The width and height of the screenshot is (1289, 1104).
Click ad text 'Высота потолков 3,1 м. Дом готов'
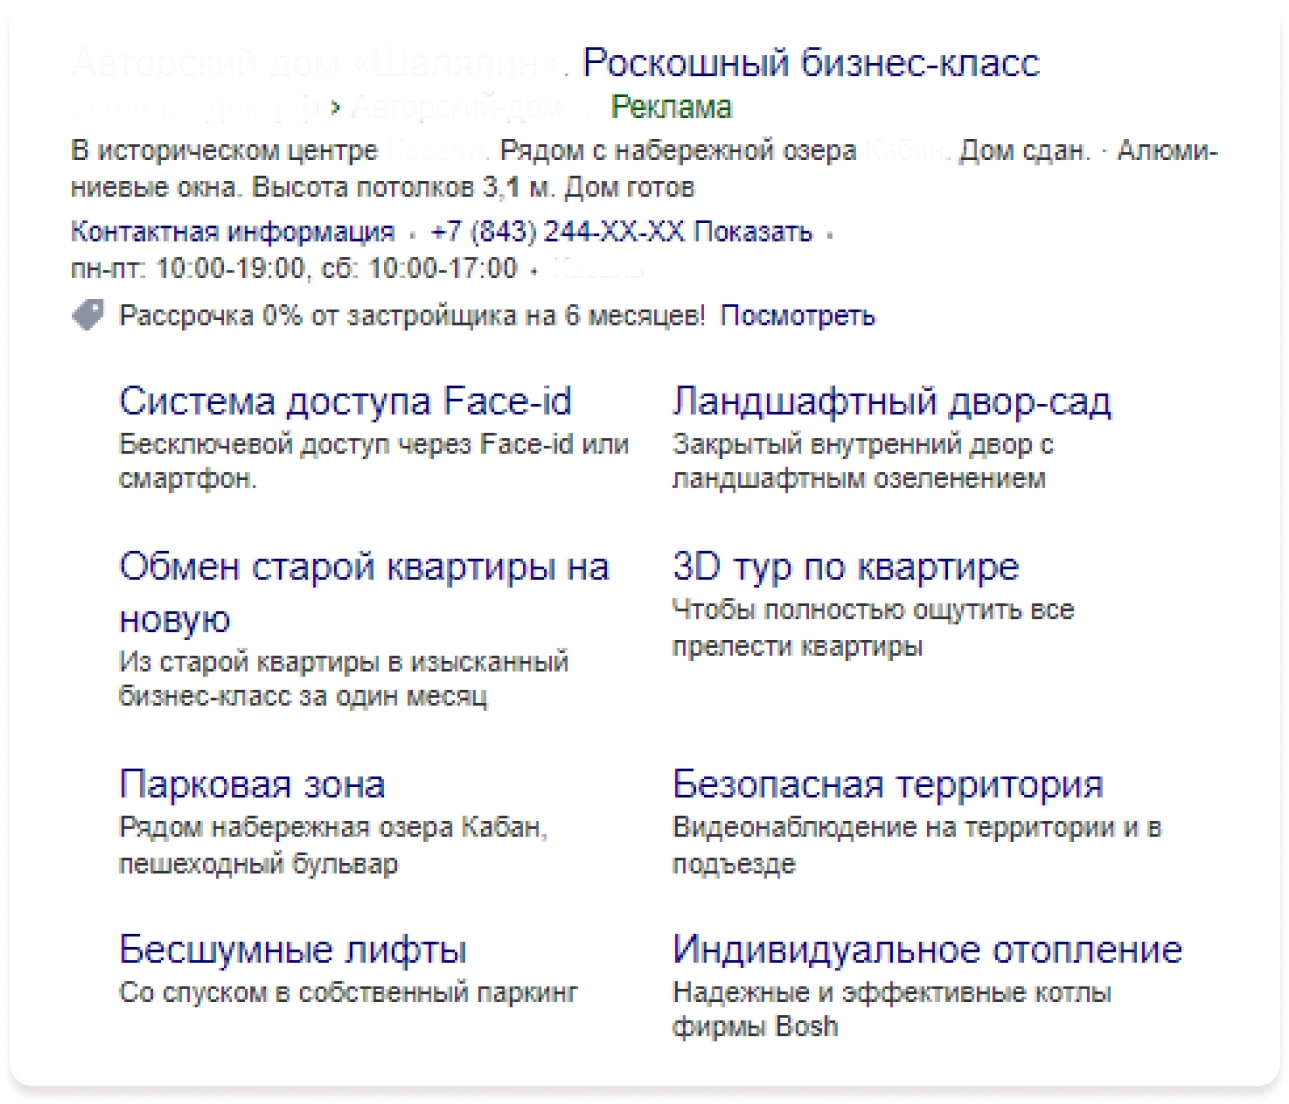tap(473, 187)
